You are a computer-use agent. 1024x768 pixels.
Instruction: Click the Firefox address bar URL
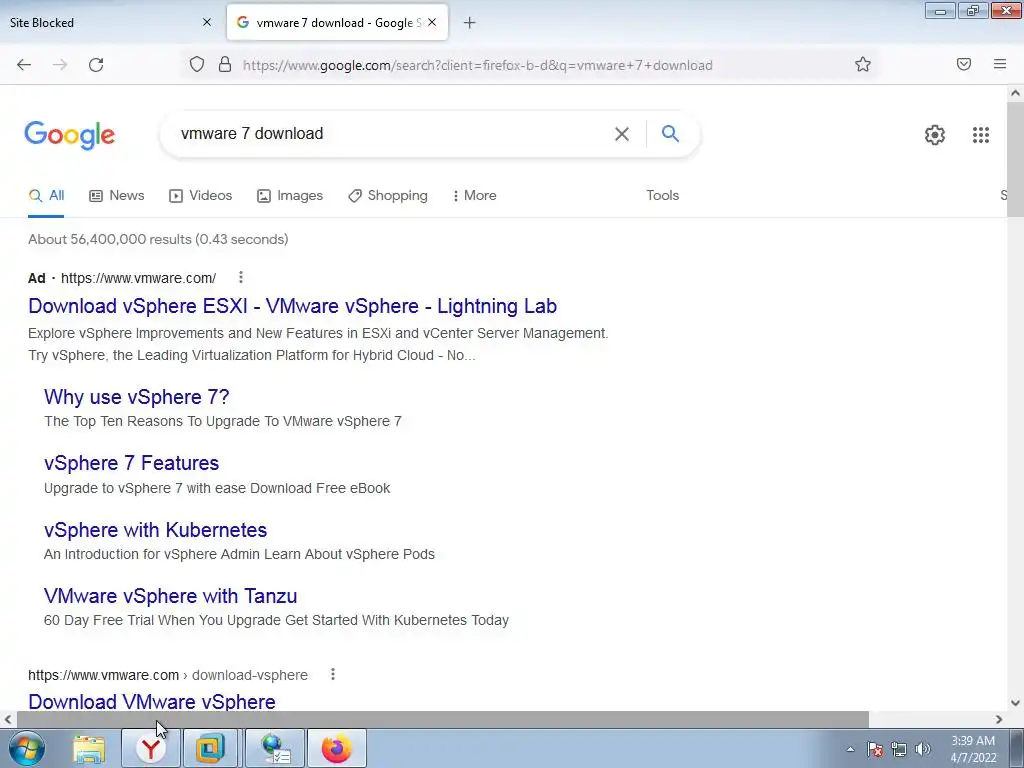(x=477, y=65)
